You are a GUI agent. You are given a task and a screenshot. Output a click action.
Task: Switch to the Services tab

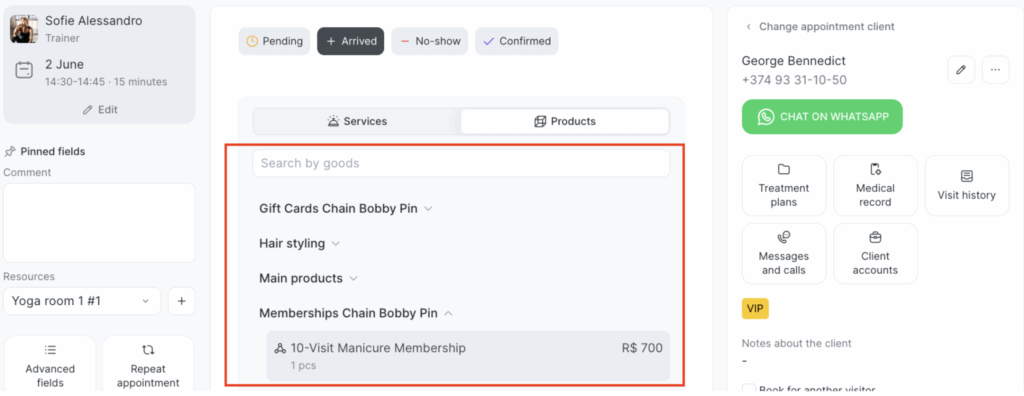coord(357,122)
